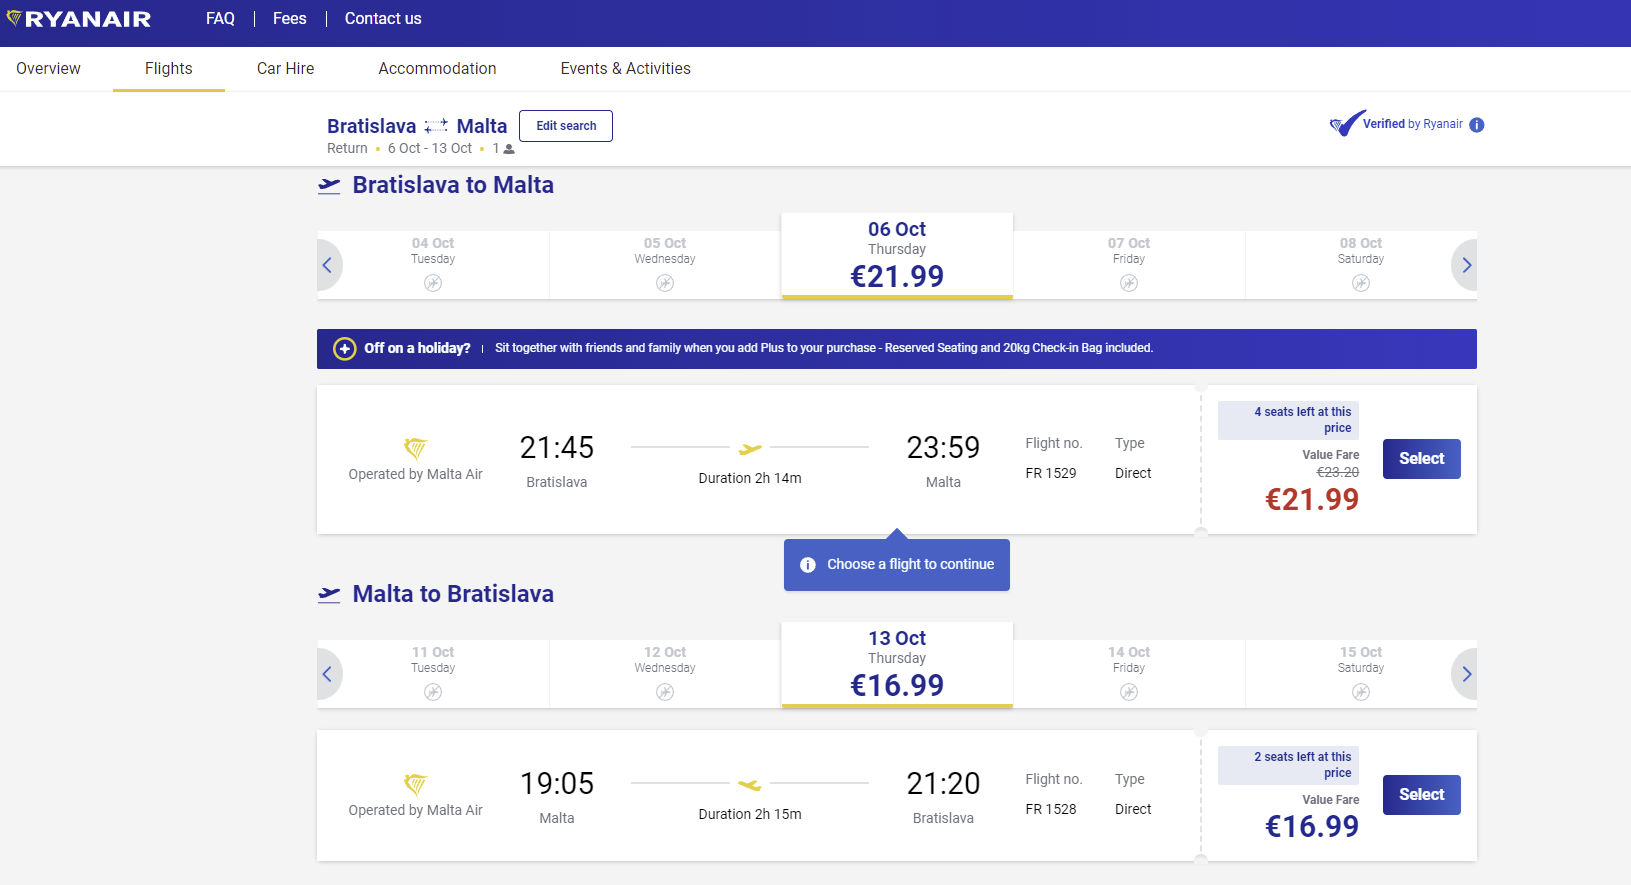Click info icon in Choose a flight tooltip
The width and height of the screenshot is (1631, 885).
pos(808,565)
